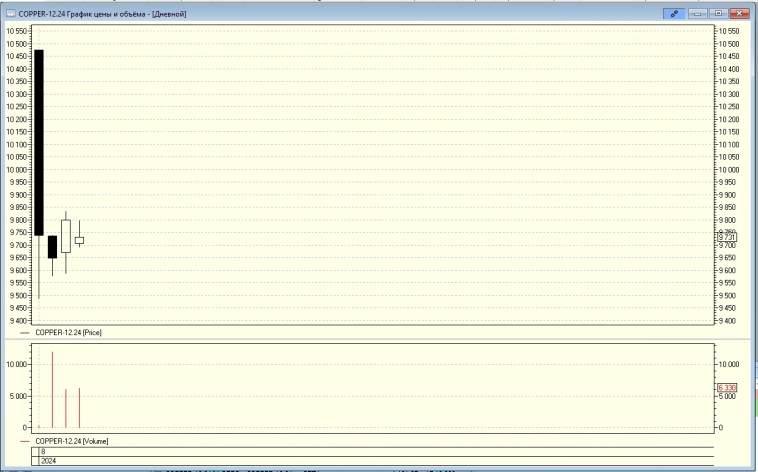758x472 pixels.
Task: Minimize the COPPER-12.24 chart window
Action: [697, 14]
